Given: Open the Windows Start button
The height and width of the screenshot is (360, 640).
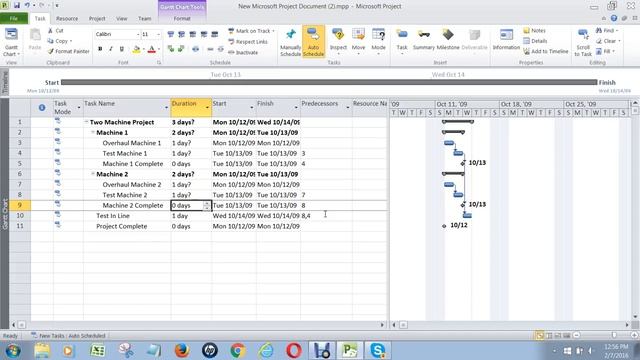Looking at the screenshot, I should (13, 351).
